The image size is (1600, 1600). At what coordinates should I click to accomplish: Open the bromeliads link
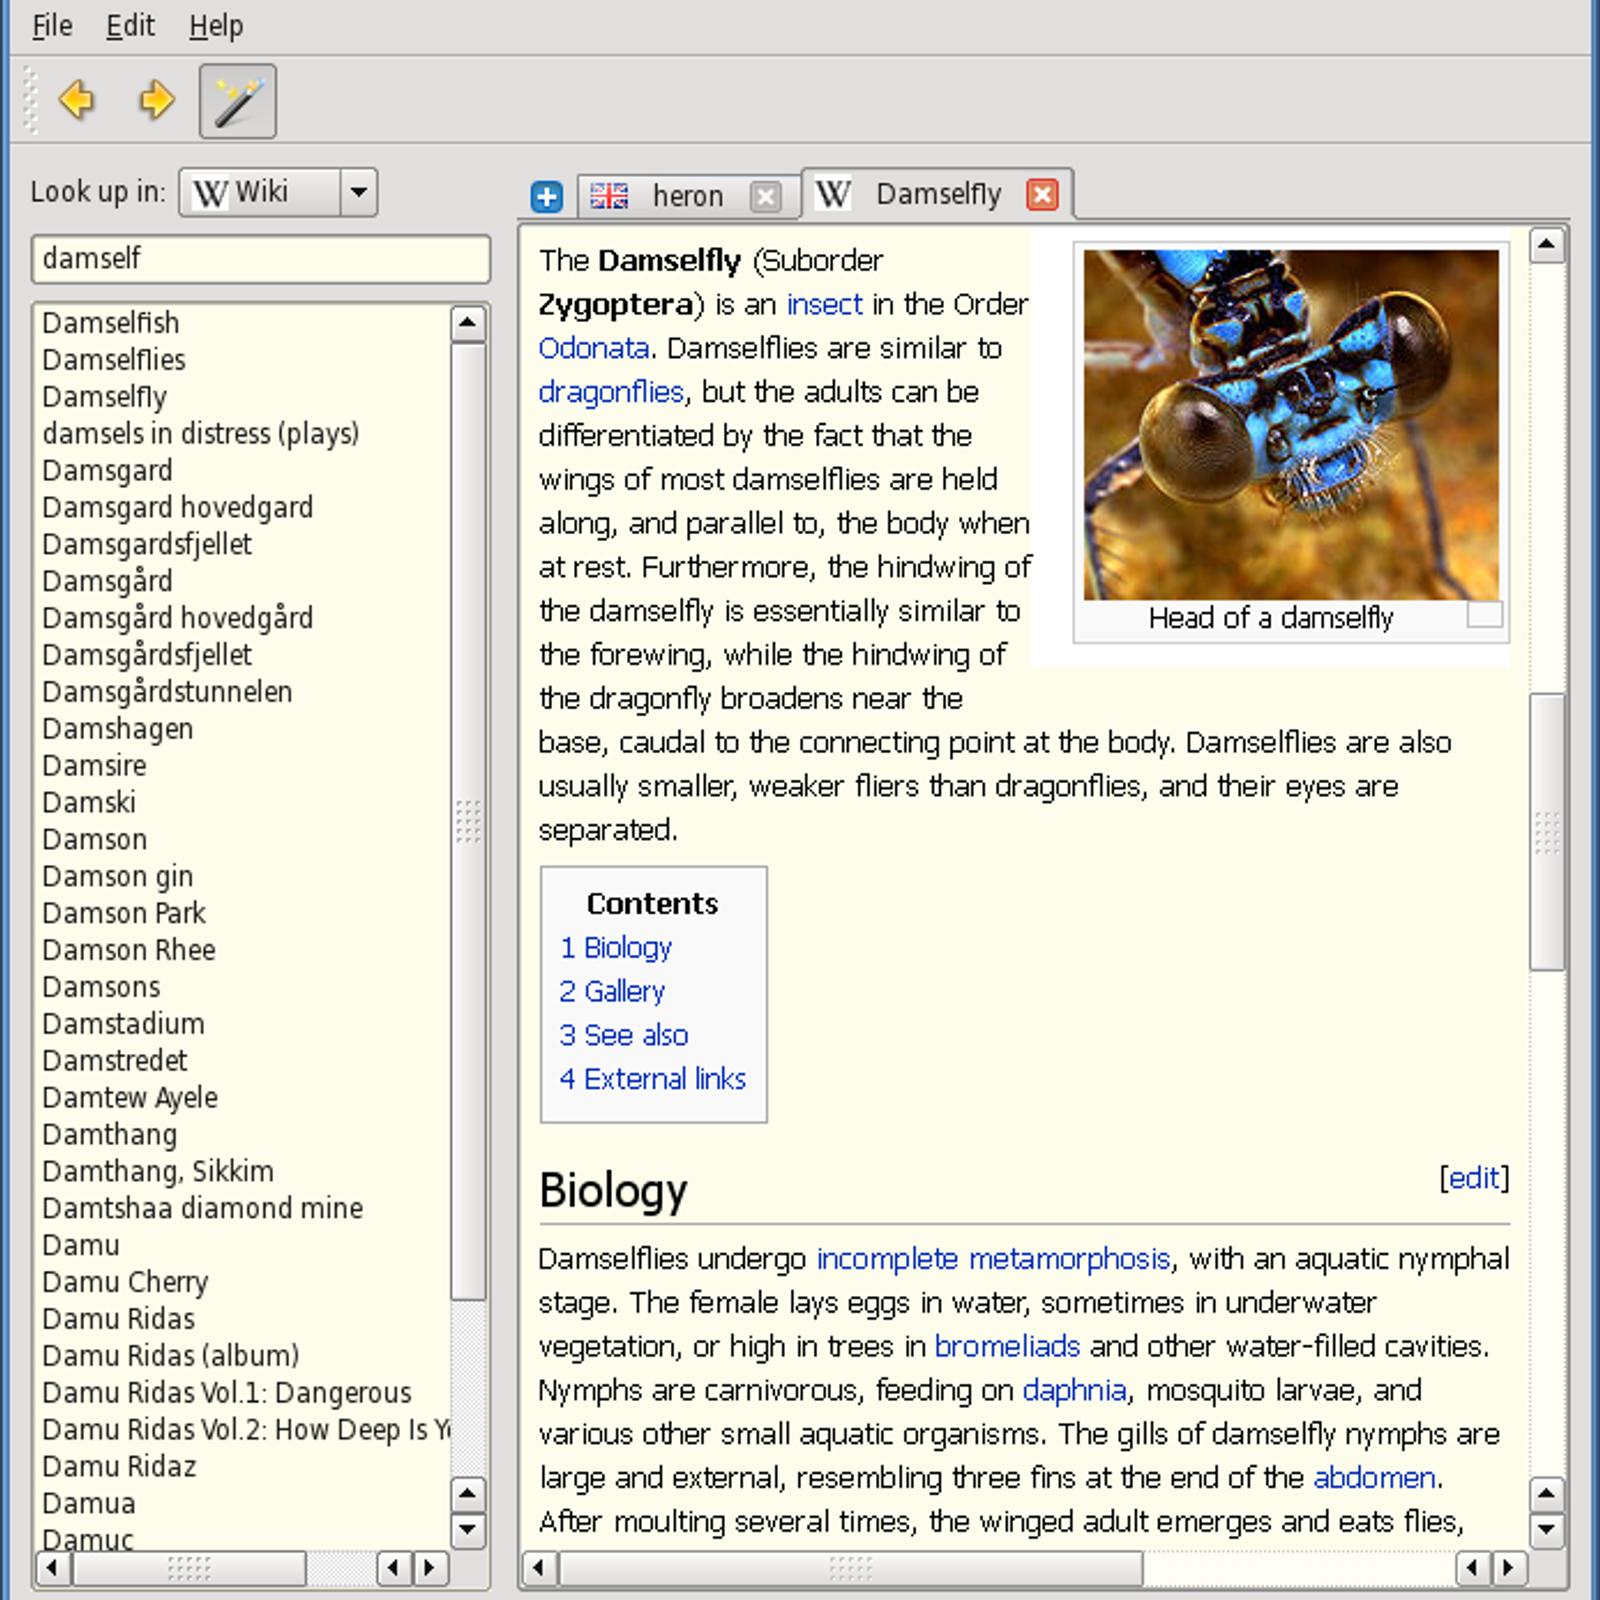click(1007, 1347)
